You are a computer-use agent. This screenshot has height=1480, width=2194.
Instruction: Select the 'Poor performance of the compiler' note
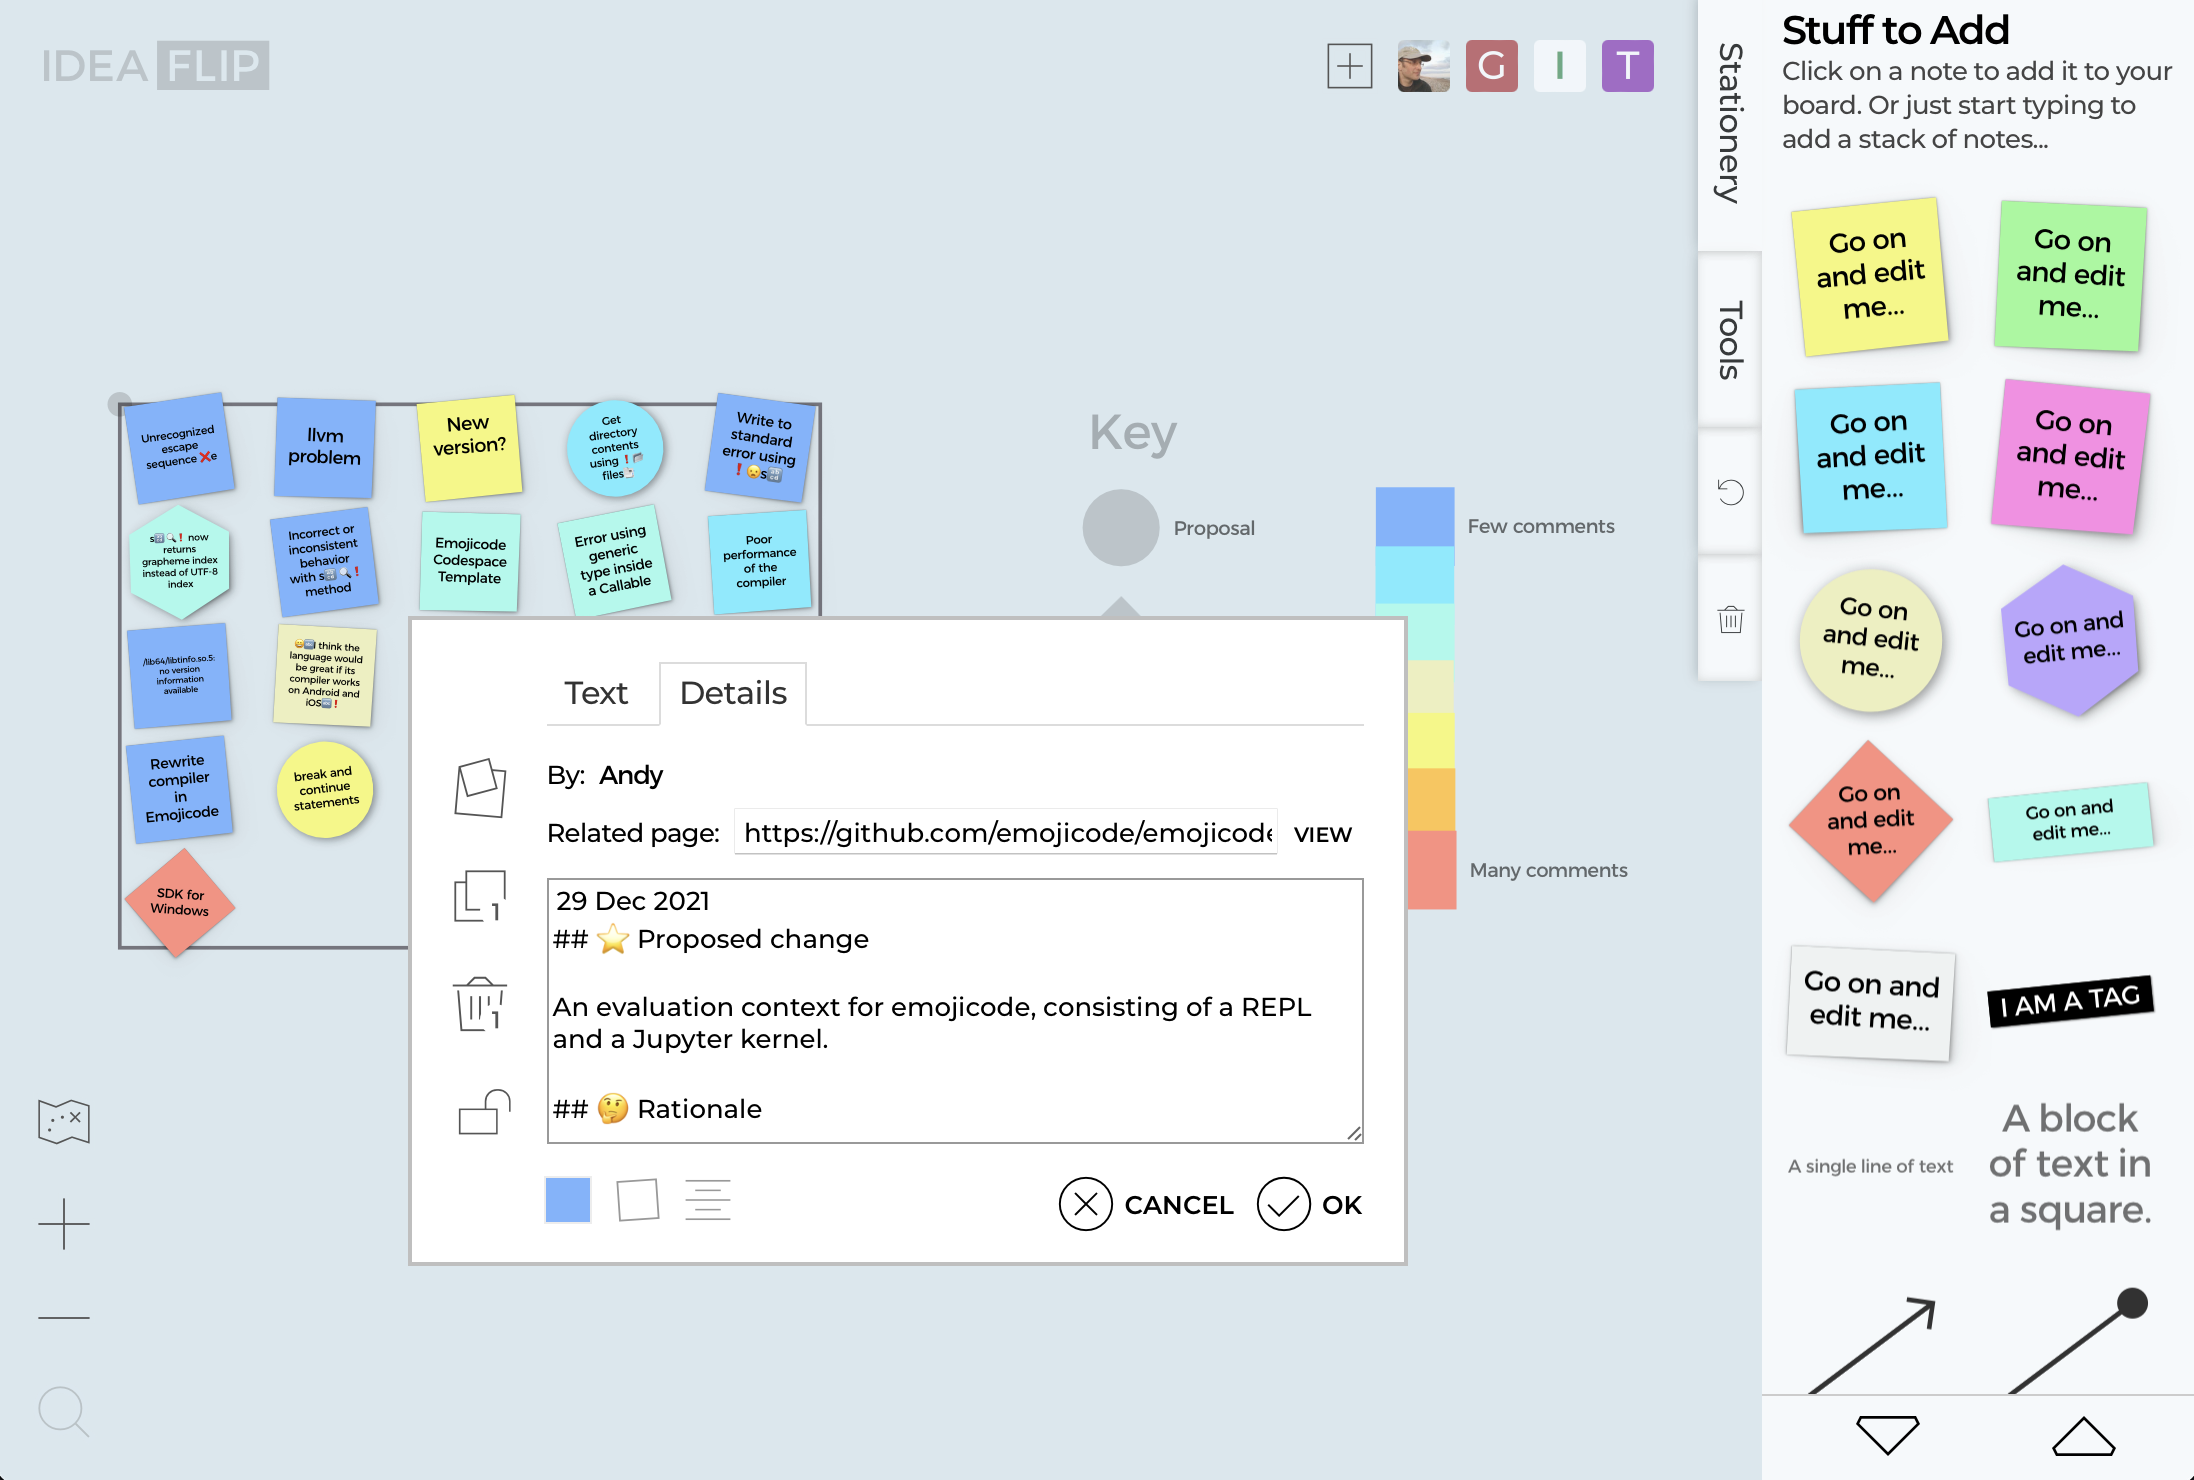(x=760, y=561)
